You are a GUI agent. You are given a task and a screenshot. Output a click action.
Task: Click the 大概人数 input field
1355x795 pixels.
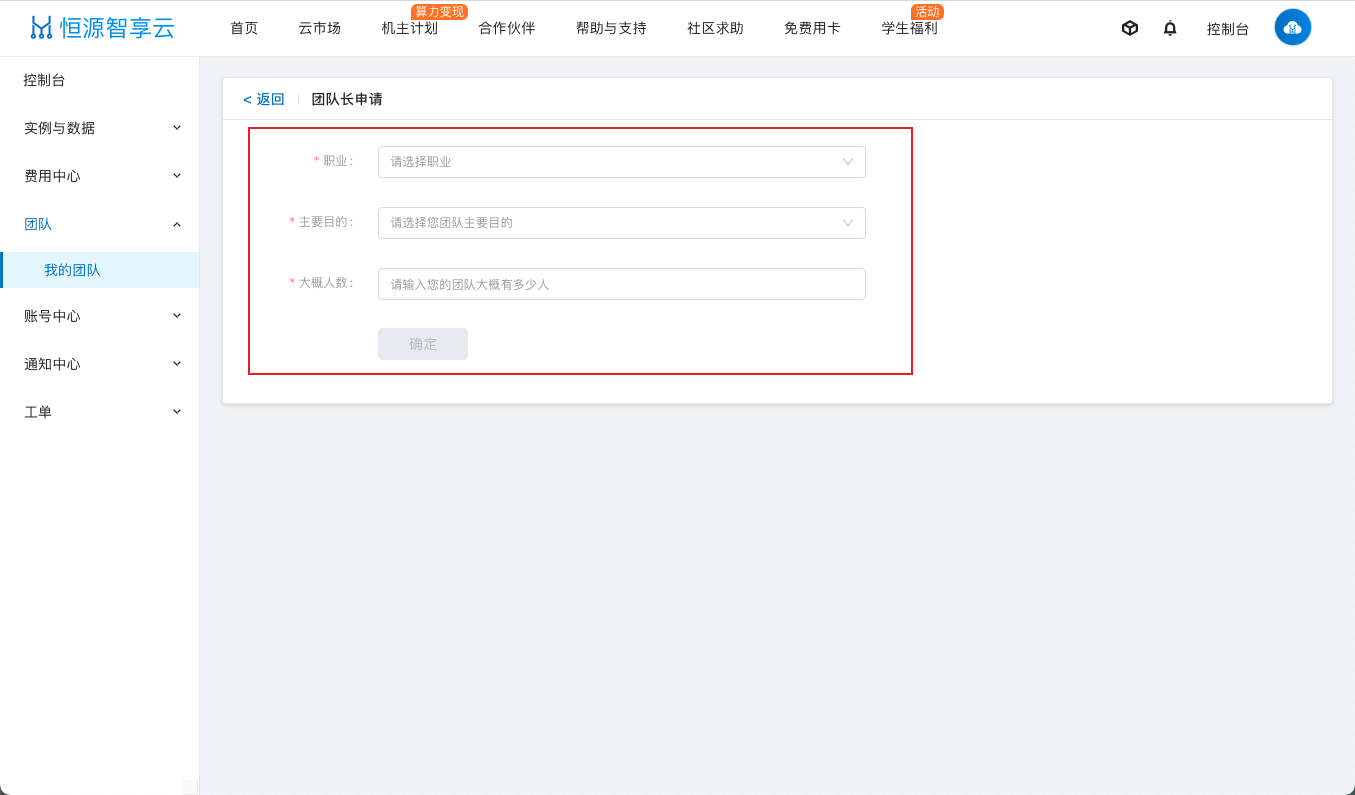pyautogui.click(x=622, y=284)
